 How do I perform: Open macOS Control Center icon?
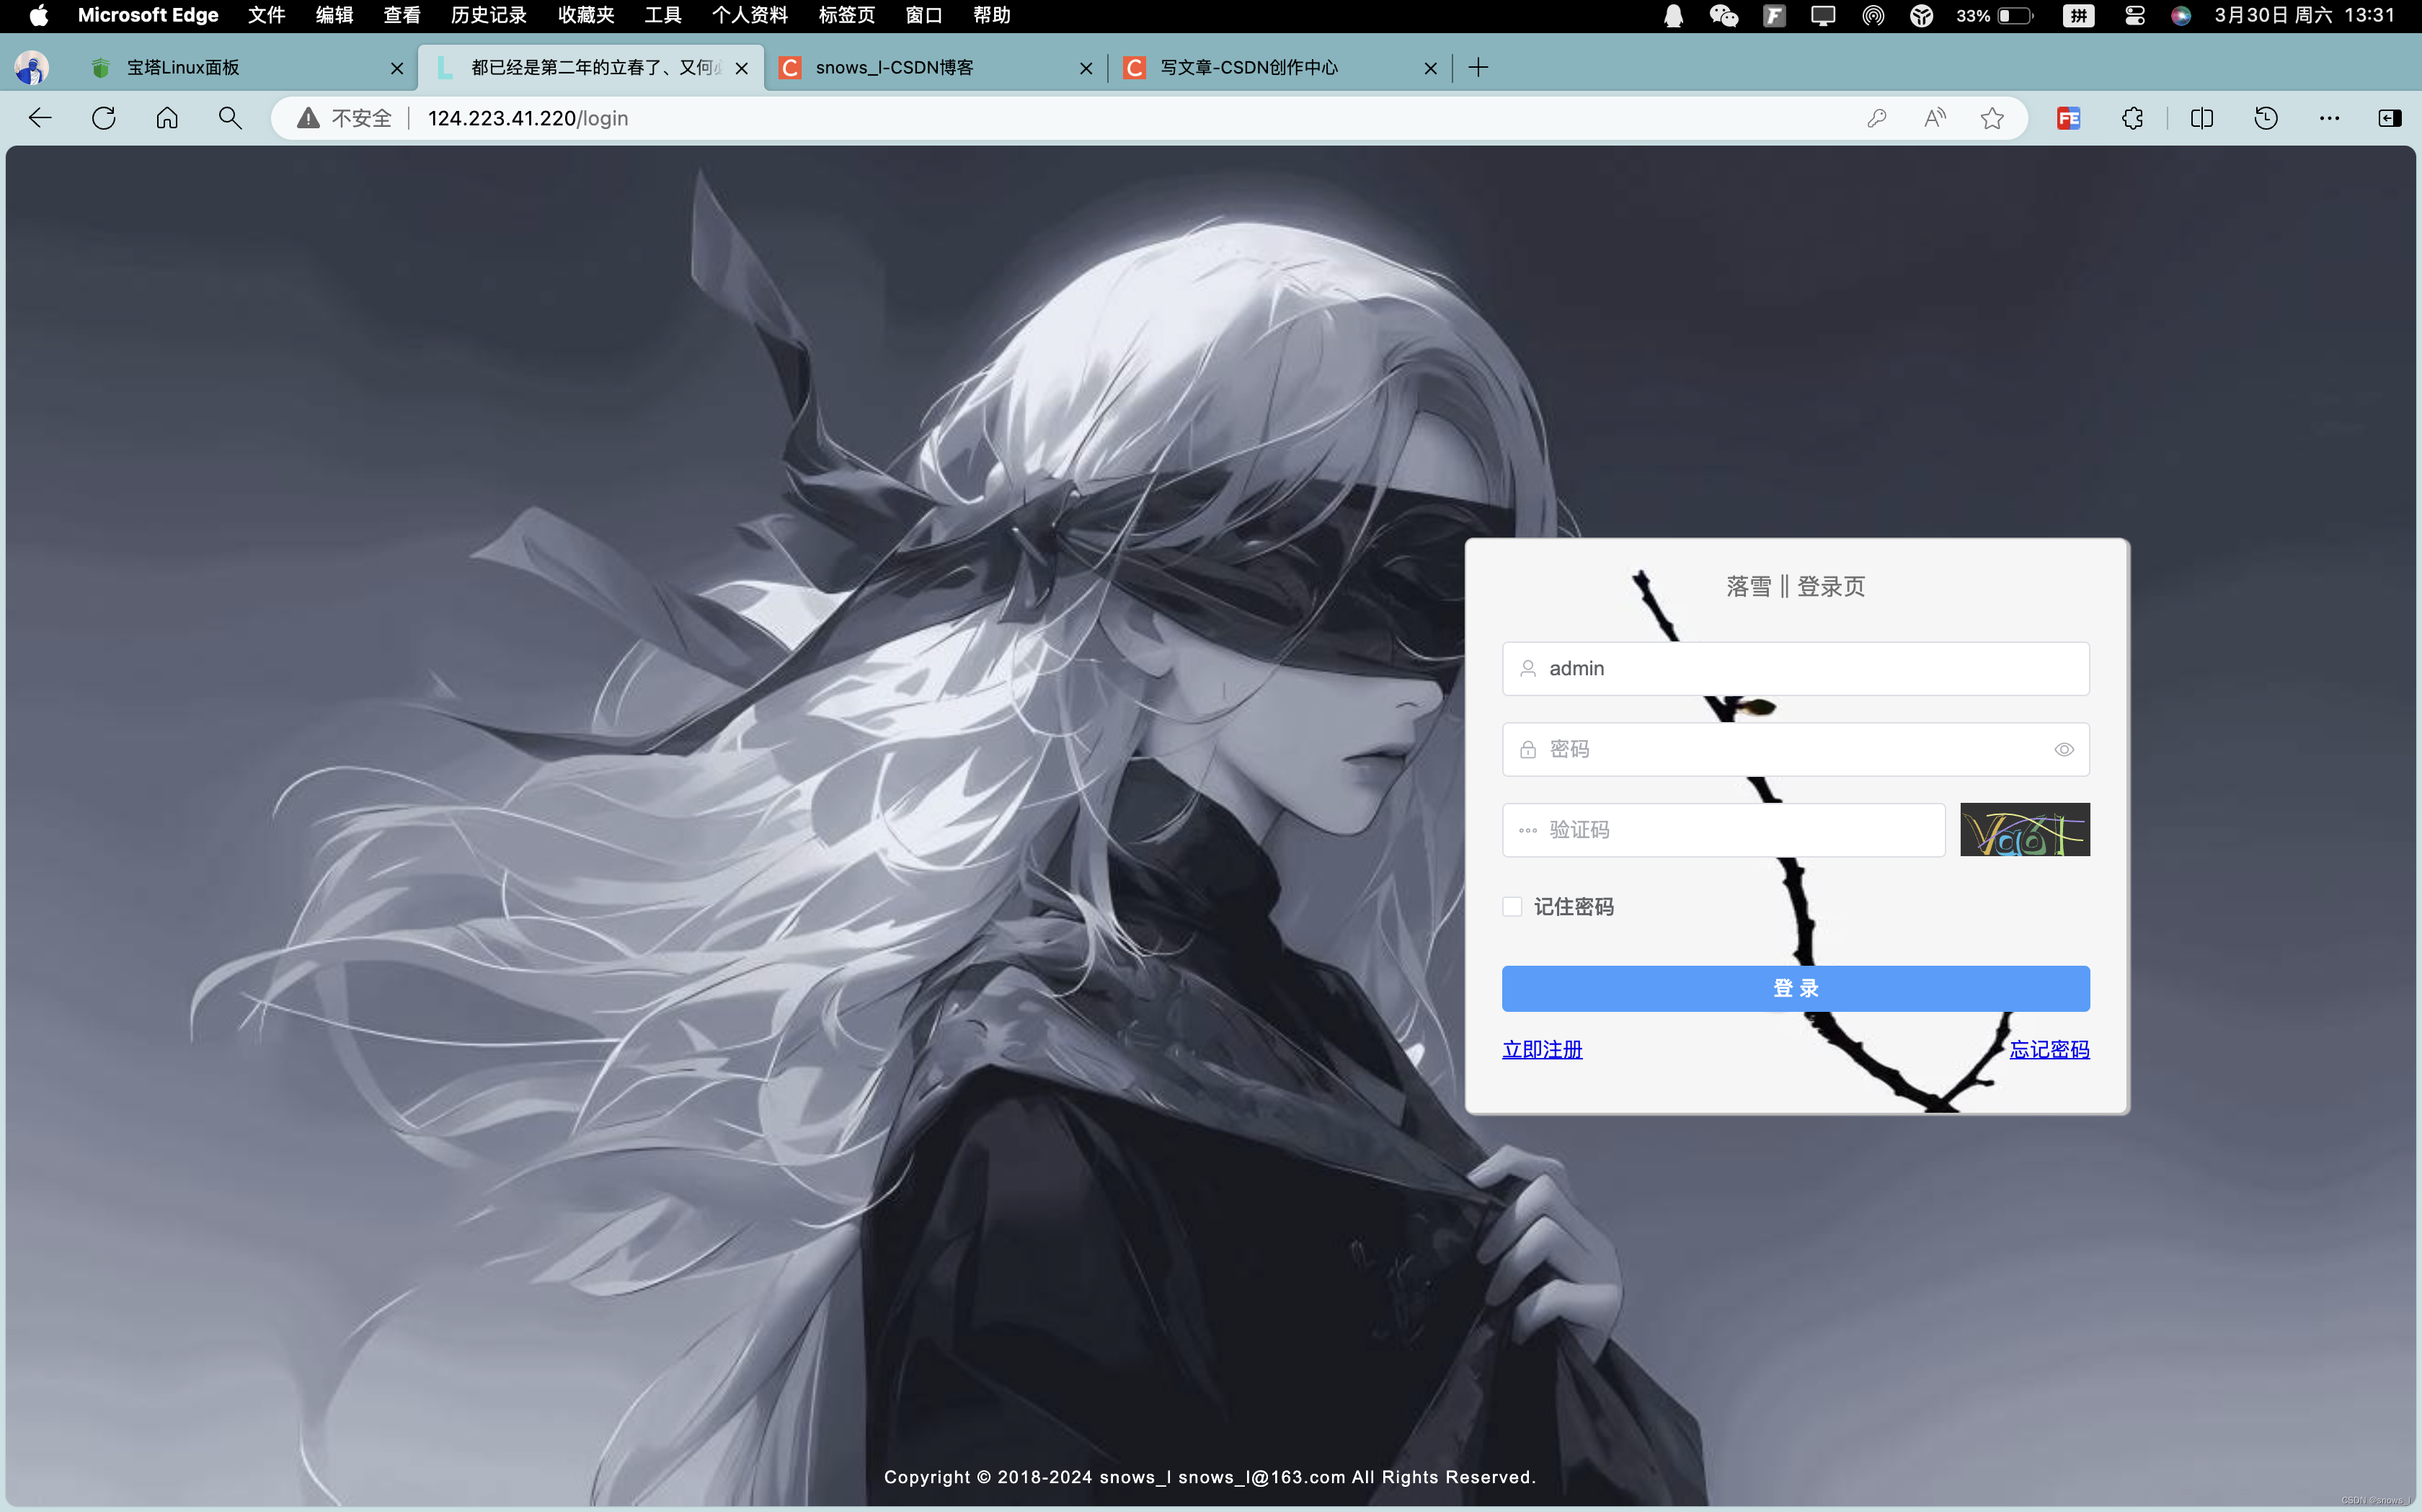click(x=2135, y=15)
